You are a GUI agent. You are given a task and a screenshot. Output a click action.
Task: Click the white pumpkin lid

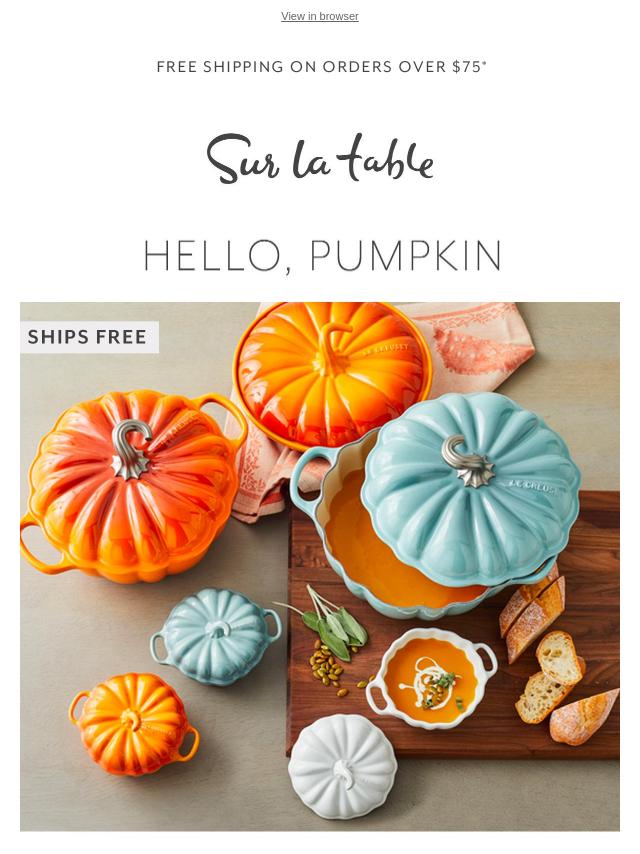tap(343, 766)
